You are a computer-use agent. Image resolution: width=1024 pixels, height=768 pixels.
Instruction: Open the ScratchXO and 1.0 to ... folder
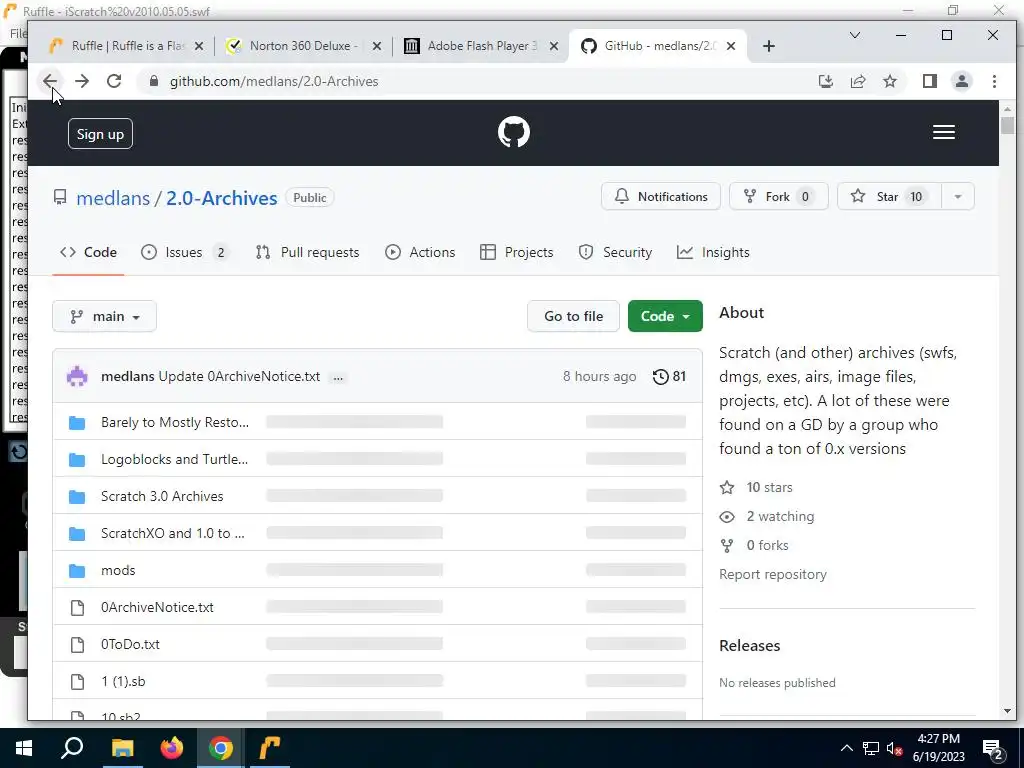coord(172,533)
